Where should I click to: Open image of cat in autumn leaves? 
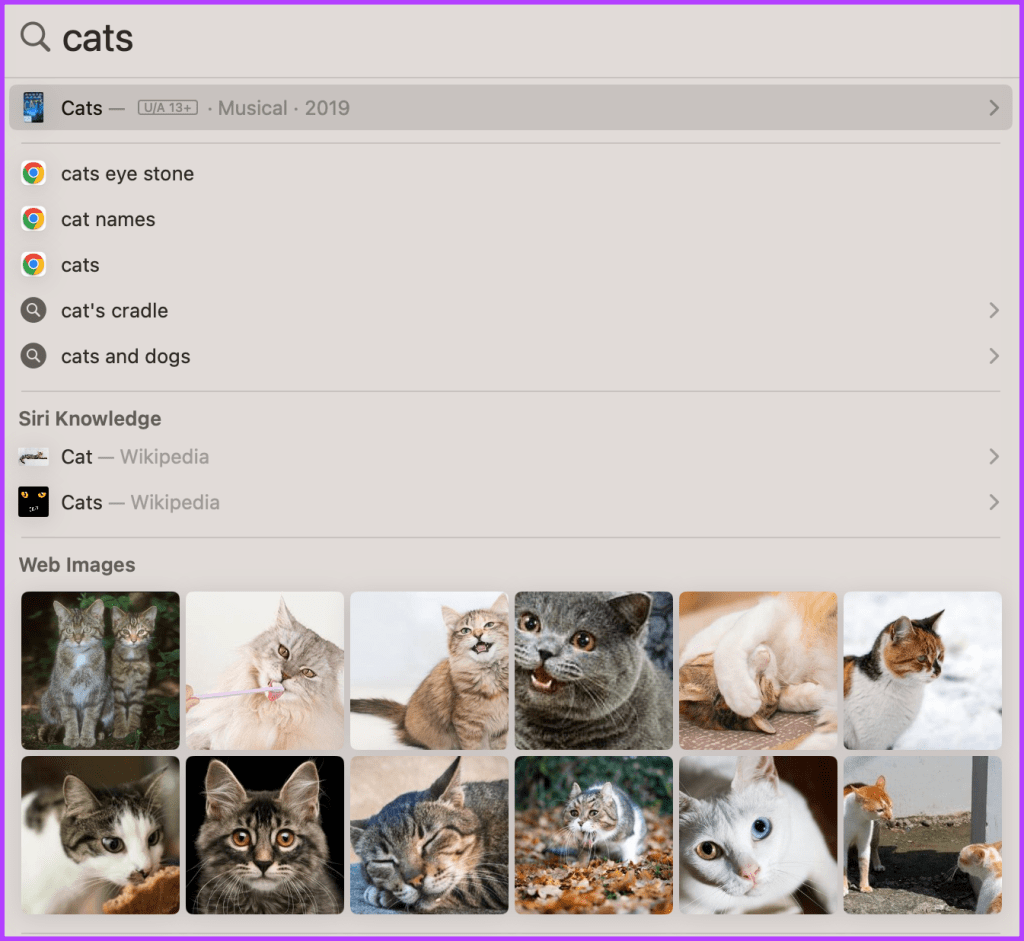(x=594, y=835)
